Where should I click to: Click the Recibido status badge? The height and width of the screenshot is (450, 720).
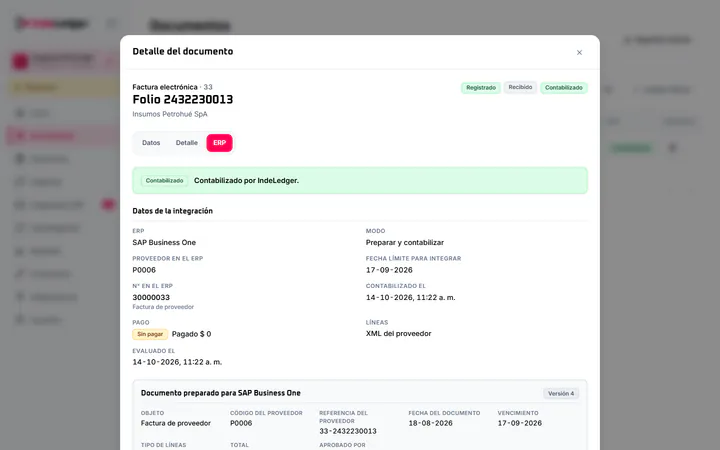point(520,87)
